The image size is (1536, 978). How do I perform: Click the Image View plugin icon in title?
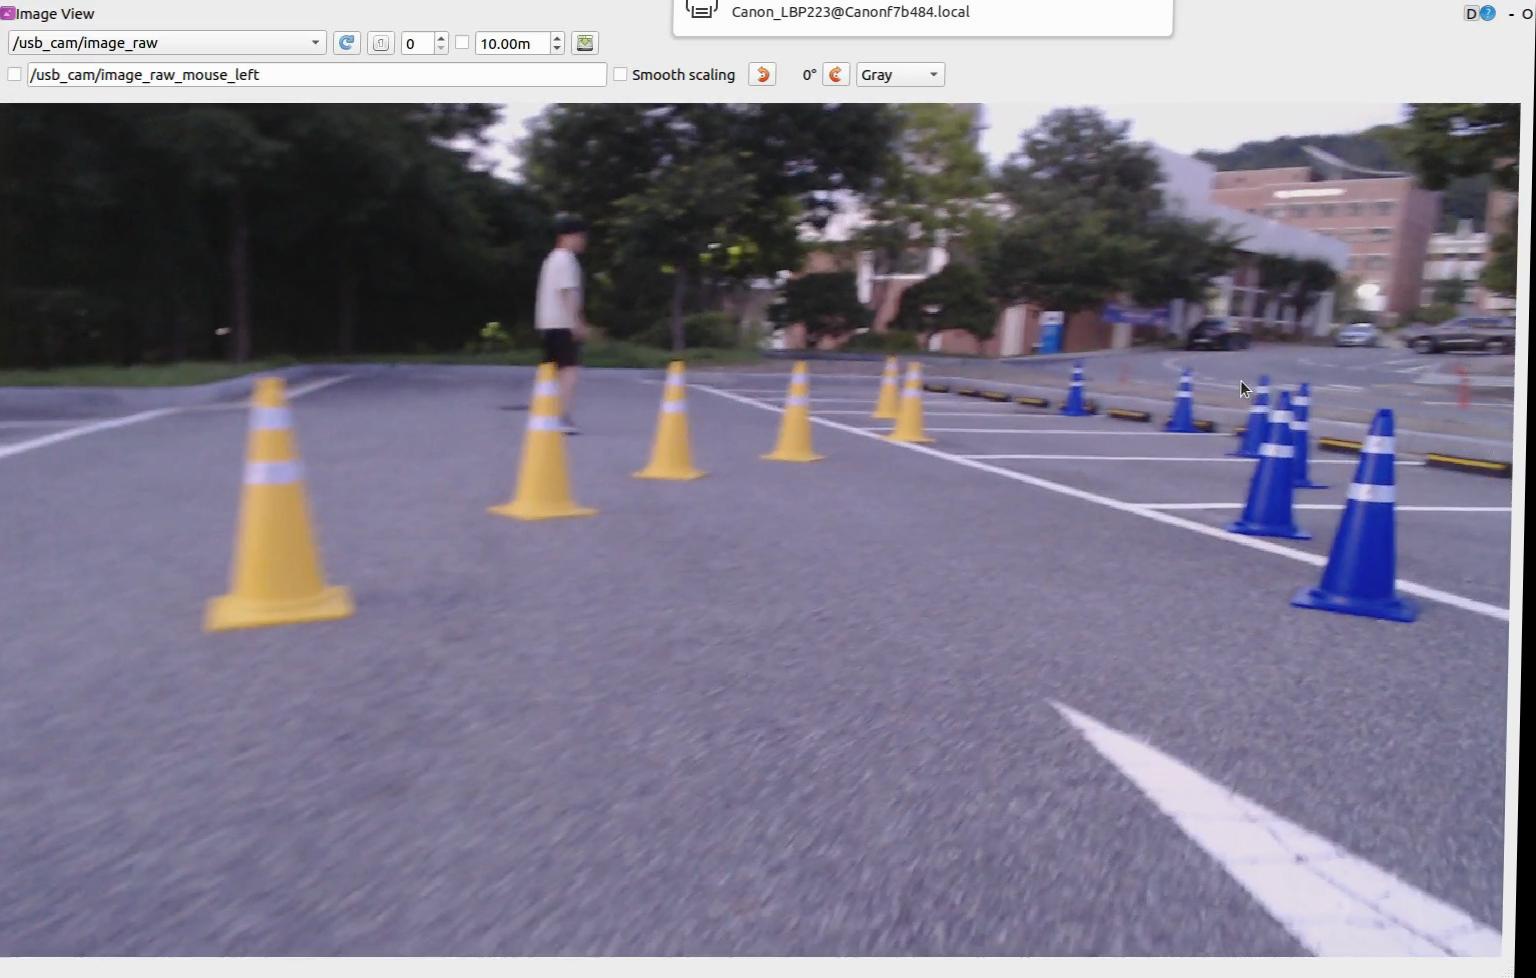point(7,14)
